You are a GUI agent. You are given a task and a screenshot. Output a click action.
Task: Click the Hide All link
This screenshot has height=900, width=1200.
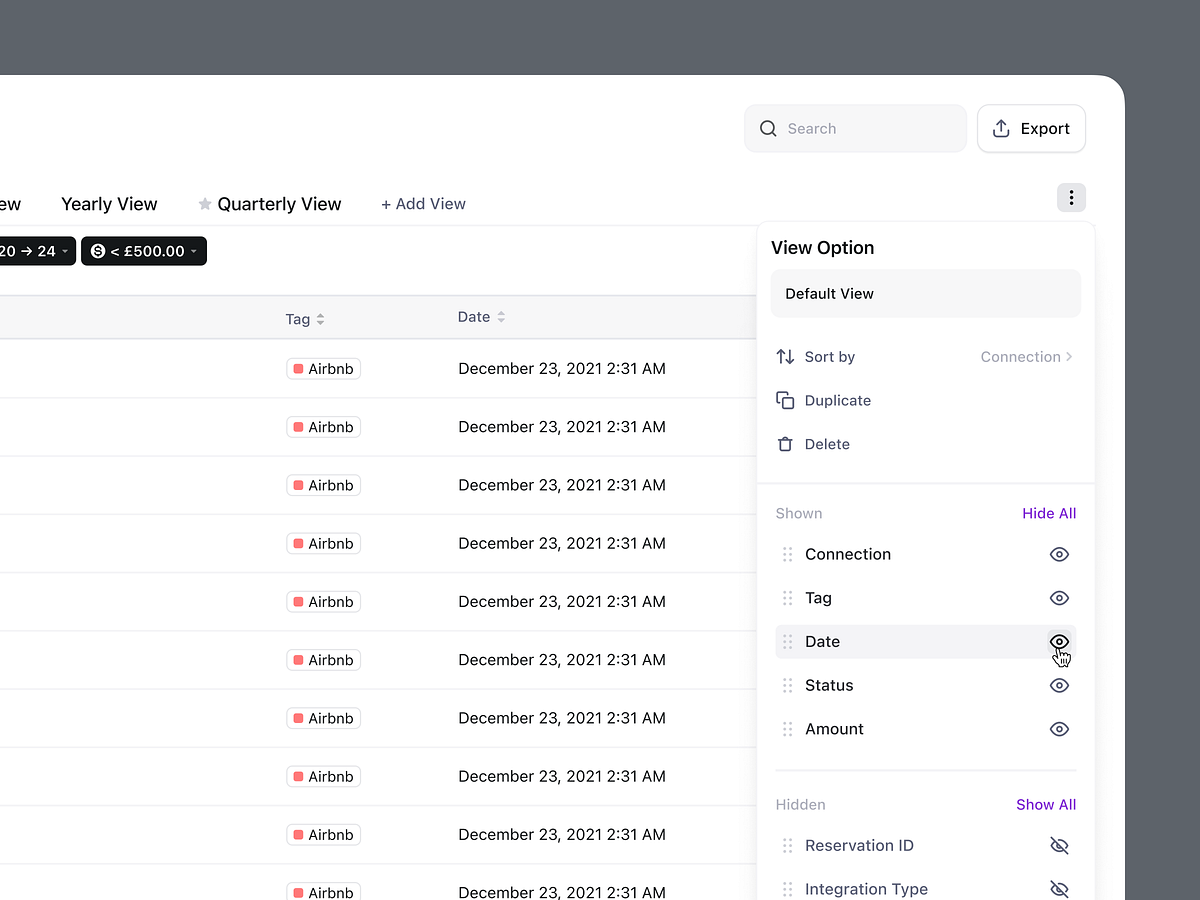[1048, 513]
